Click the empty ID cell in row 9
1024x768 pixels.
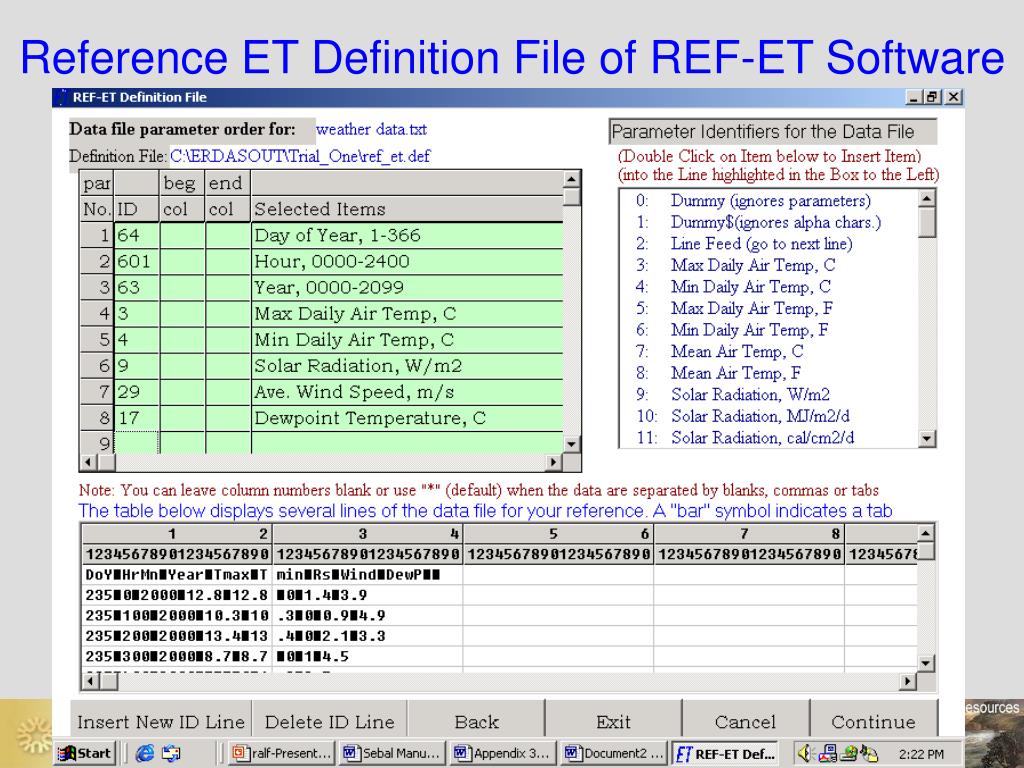coord(136,443)
